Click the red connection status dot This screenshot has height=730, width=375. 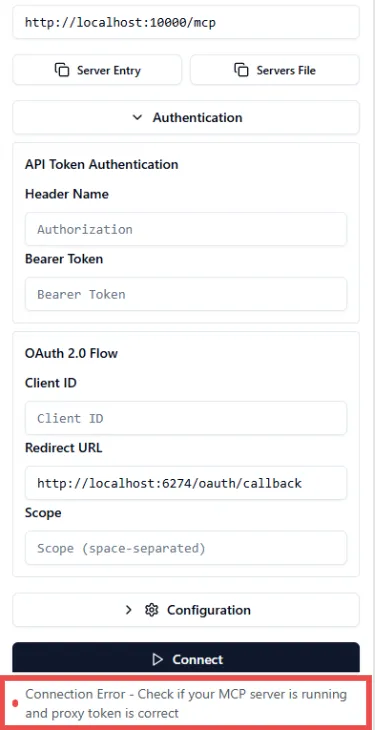point(15,703)
